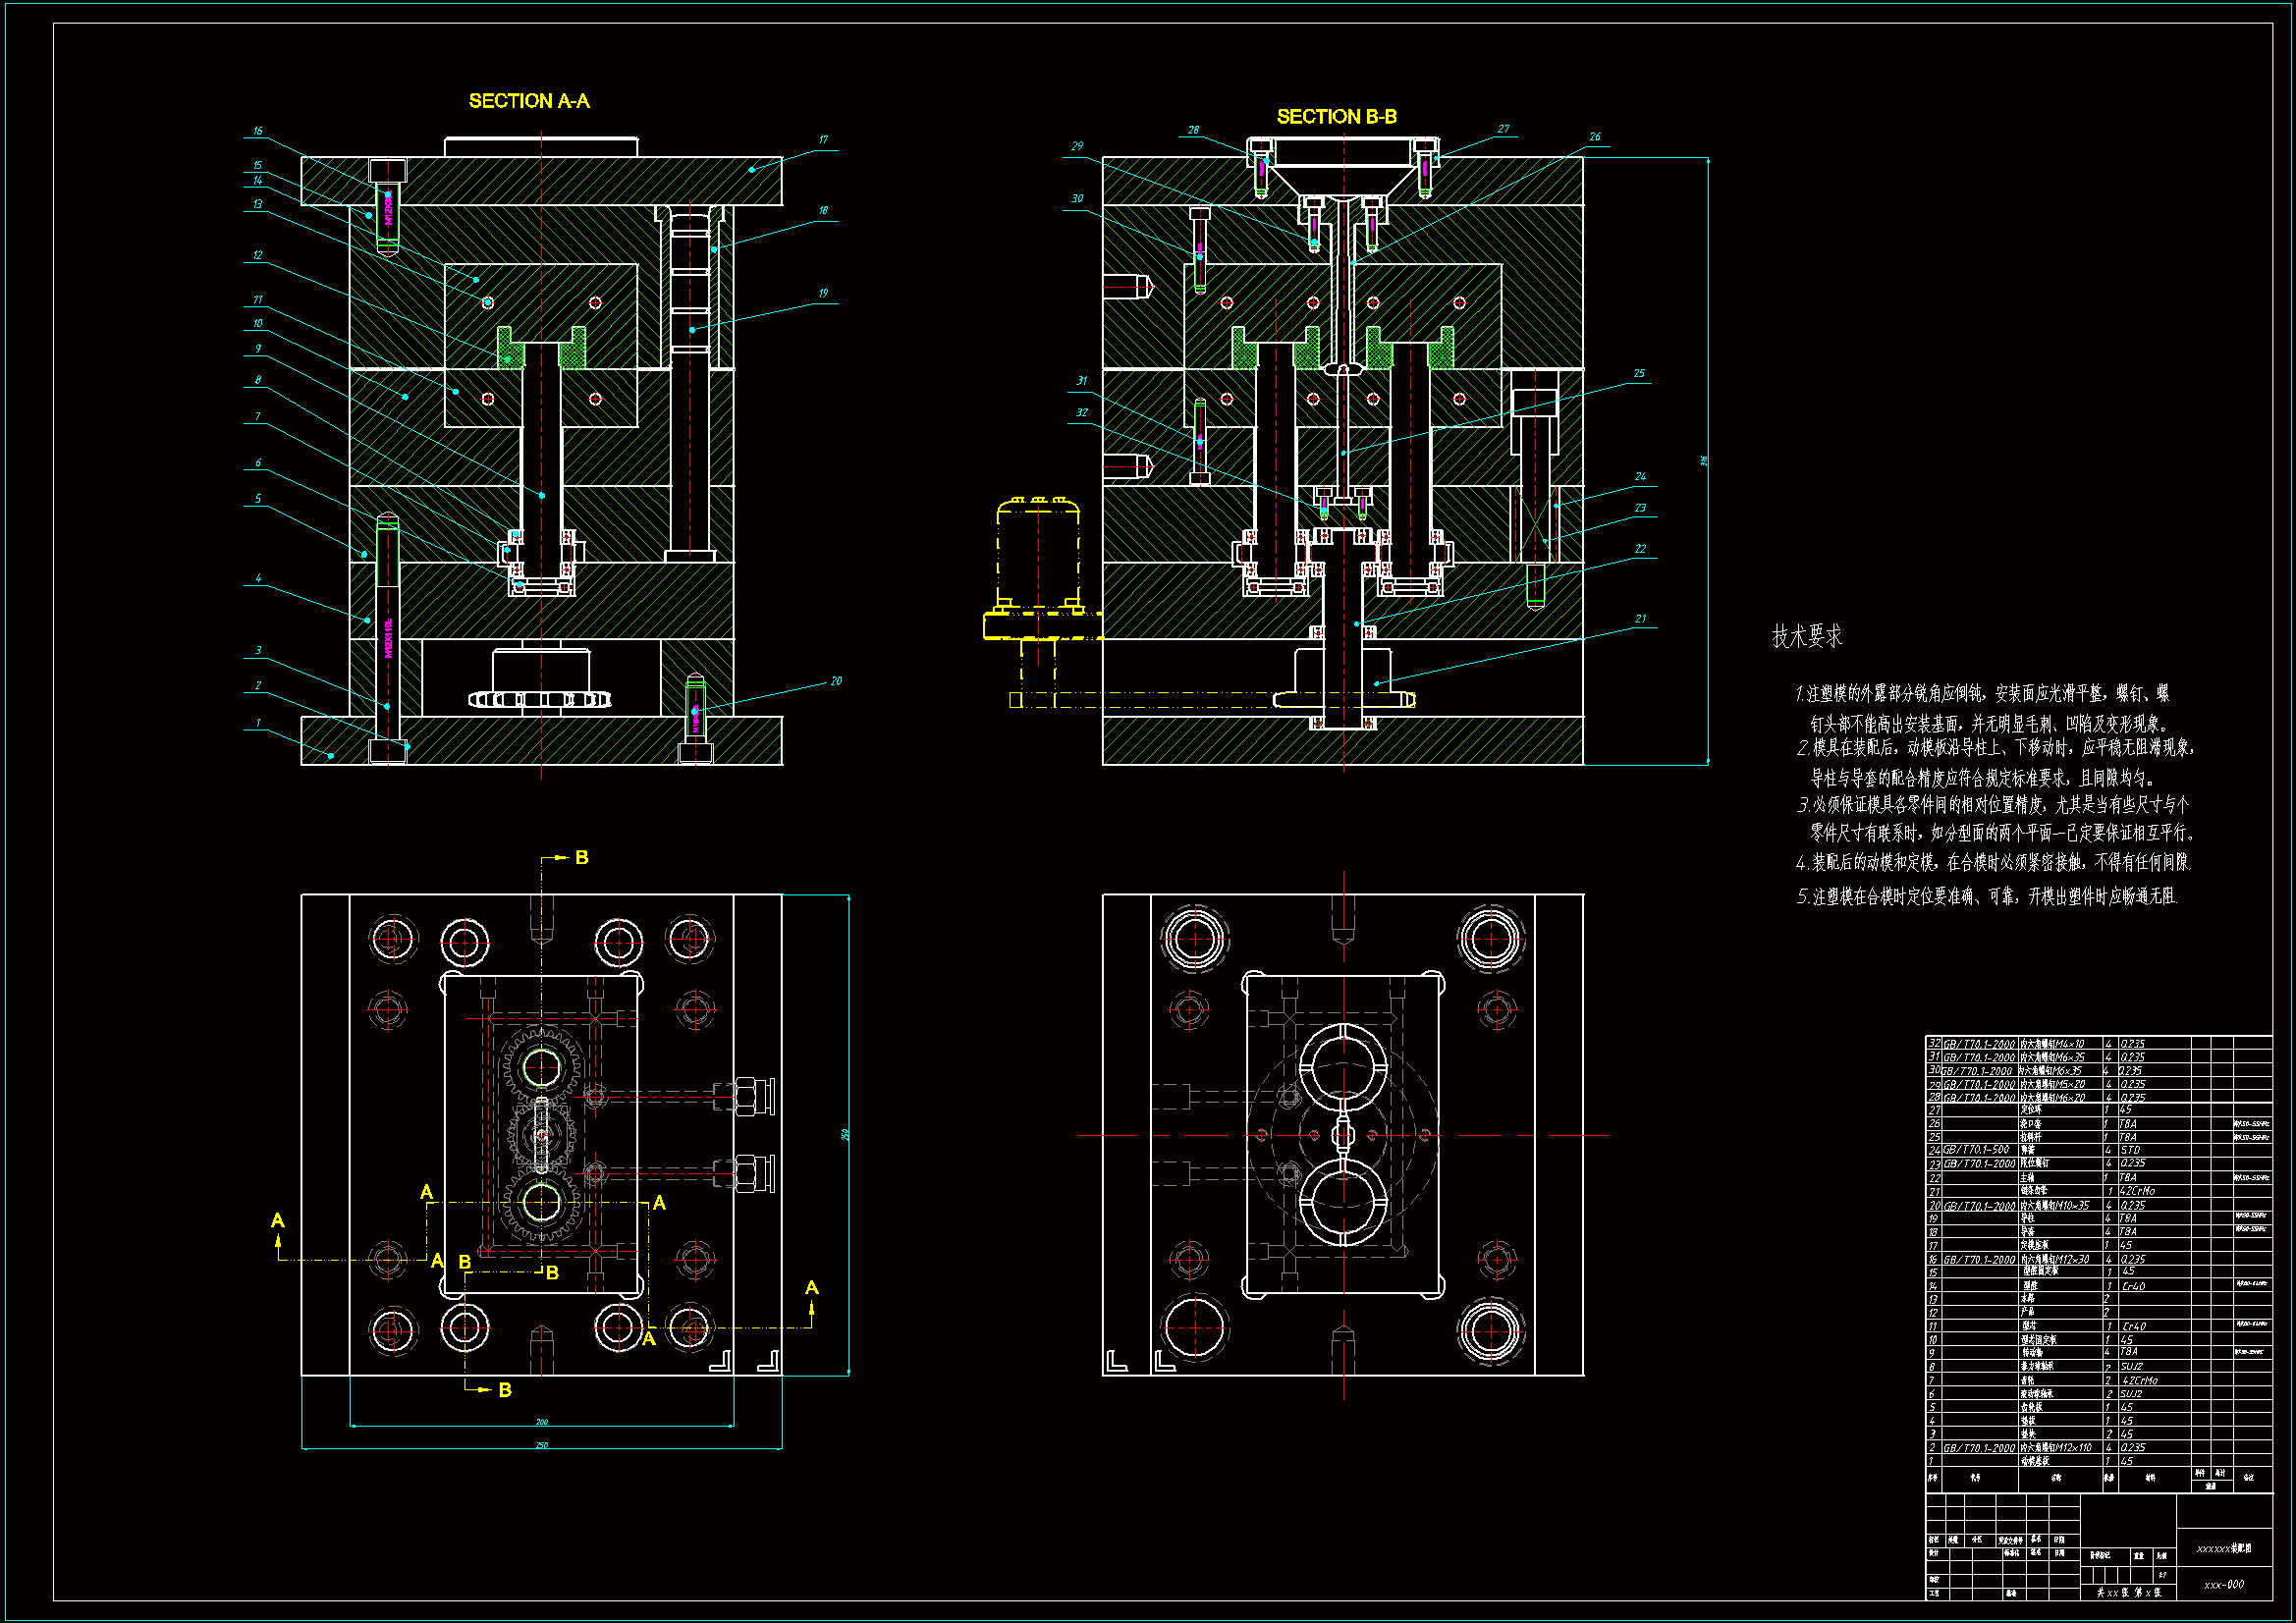Click the xxx-000 drawing number cell

(2223, 1584)
